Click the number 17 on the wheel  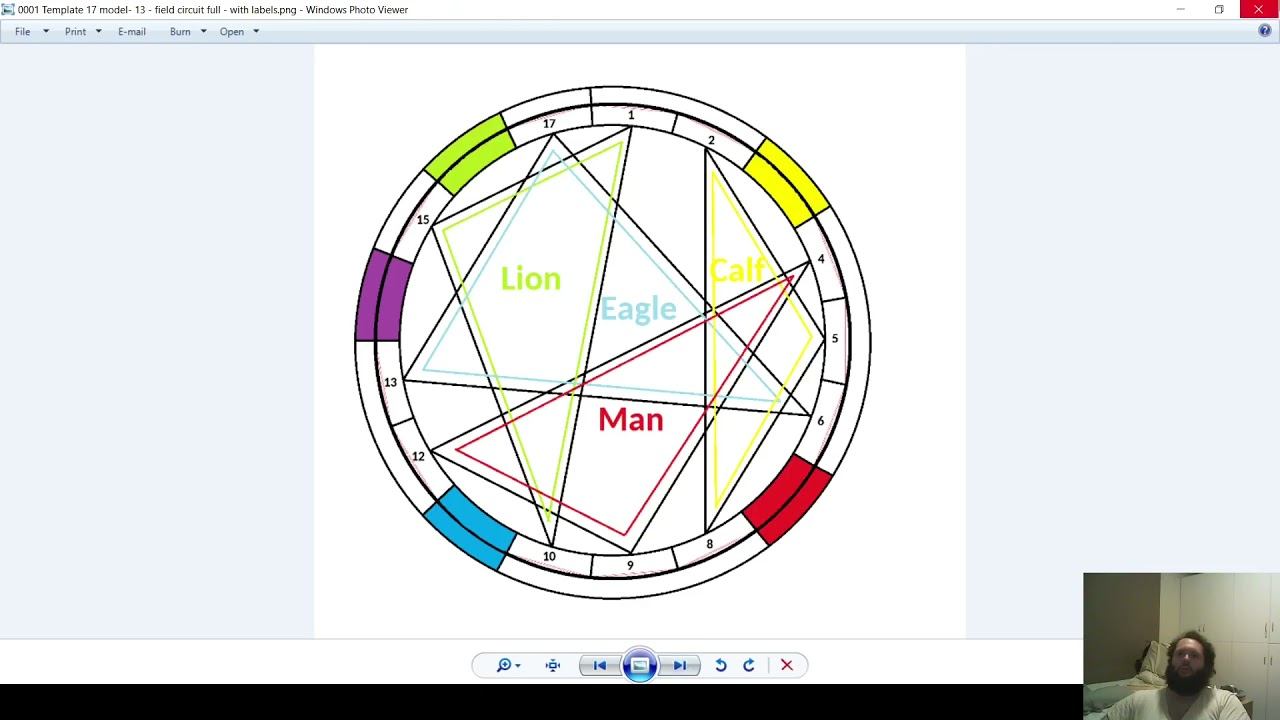pyautogui.click(x=549, y=124)
